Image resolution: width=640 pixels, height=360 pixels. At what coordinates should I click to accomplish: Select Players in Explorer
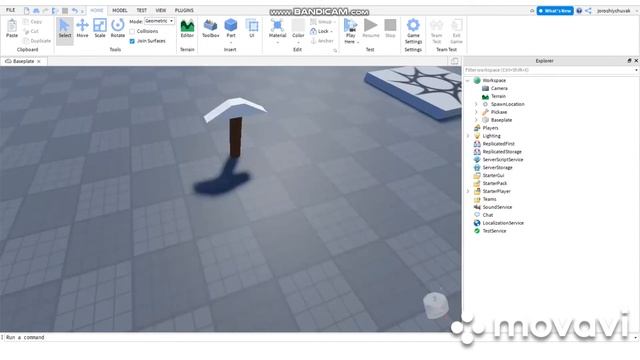(x=490, y=128)
